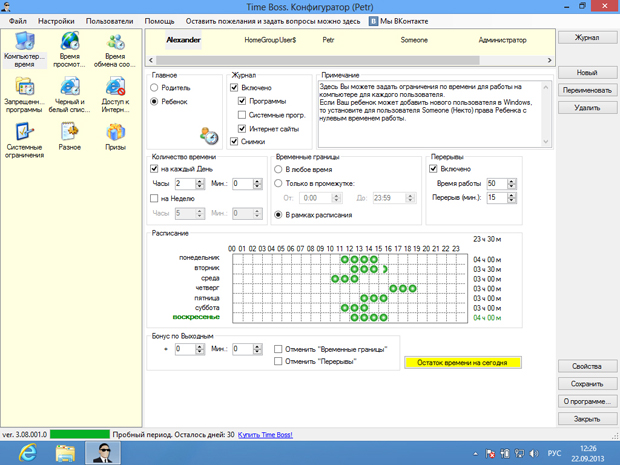Follow the Купить Time Boss! link
620x465 pixels.
coord(268,435)
